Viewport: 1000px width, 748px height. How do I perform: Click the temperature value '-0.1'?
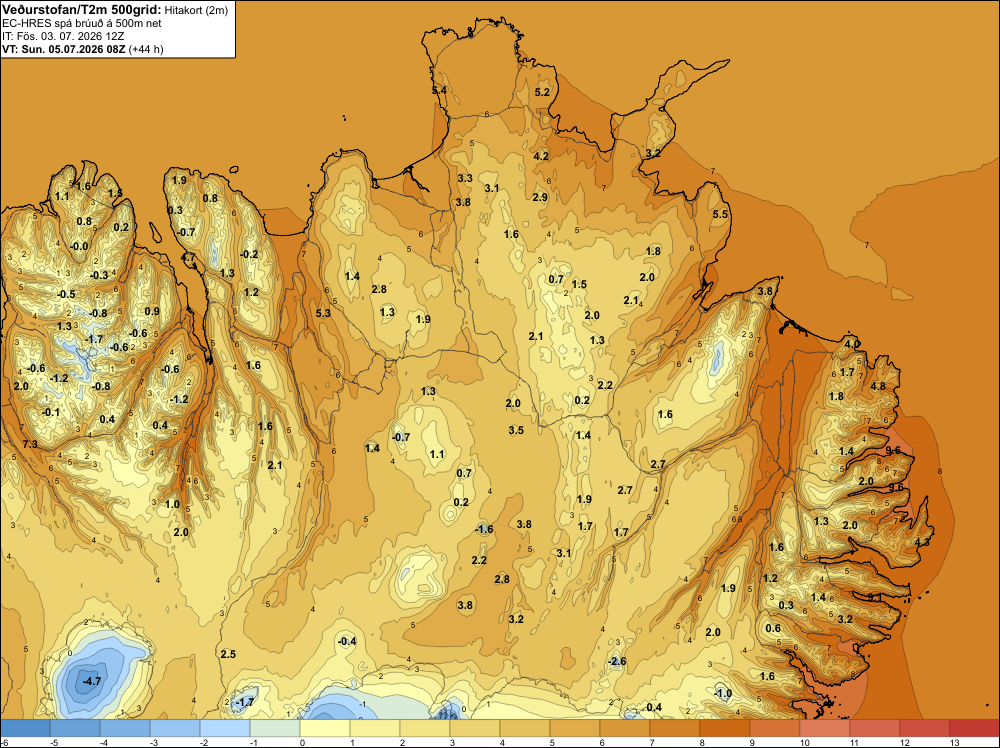click(x=50, y=413)
